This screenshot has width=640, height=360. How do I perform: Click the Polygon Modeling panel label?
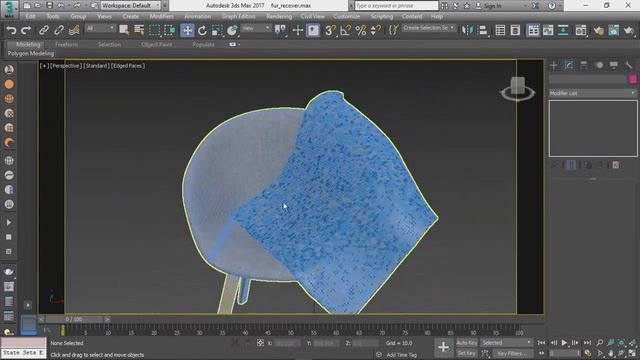[31, 53]
